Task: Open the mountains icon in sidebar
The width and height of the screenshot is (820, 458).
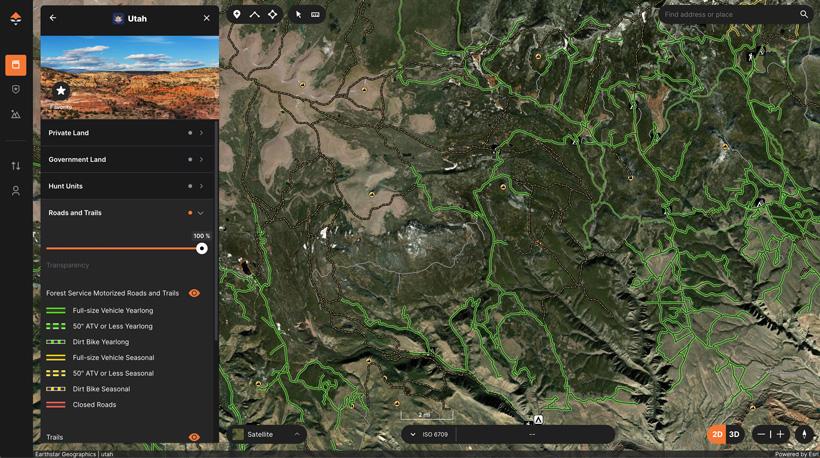Action: (x=16, y=114)
